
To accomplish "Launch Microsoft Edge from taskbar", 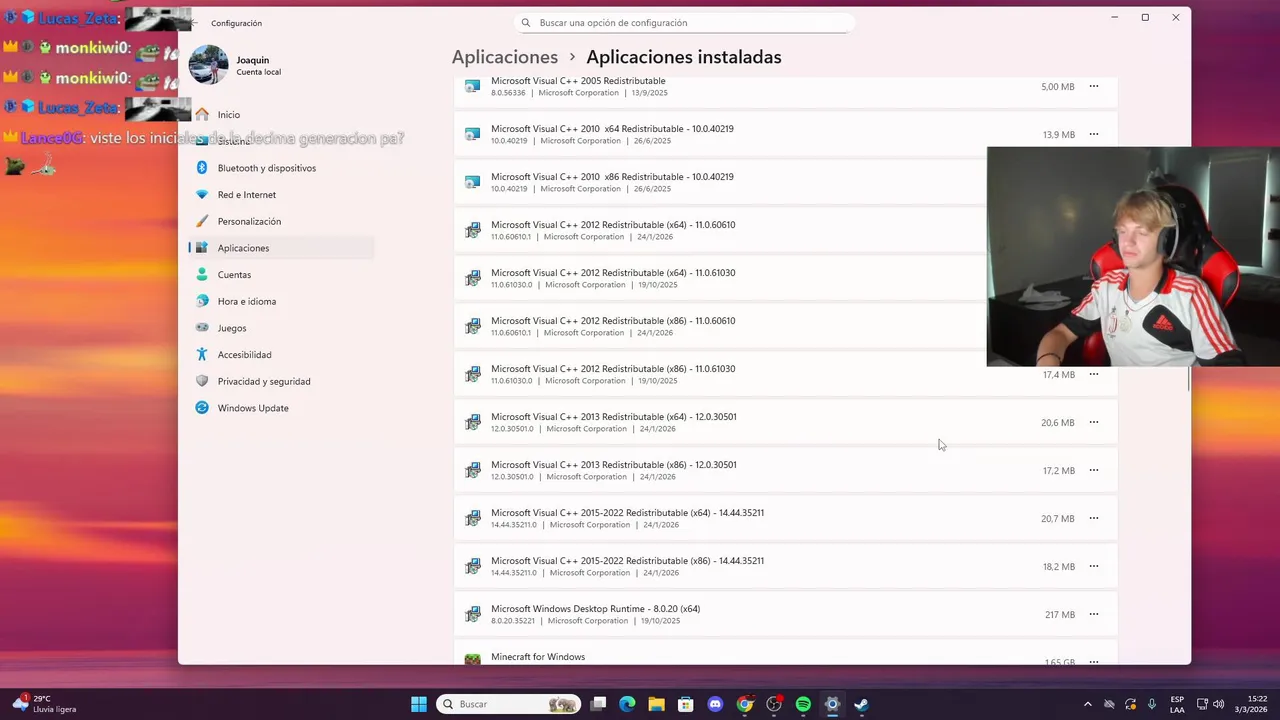I will 627,704.
